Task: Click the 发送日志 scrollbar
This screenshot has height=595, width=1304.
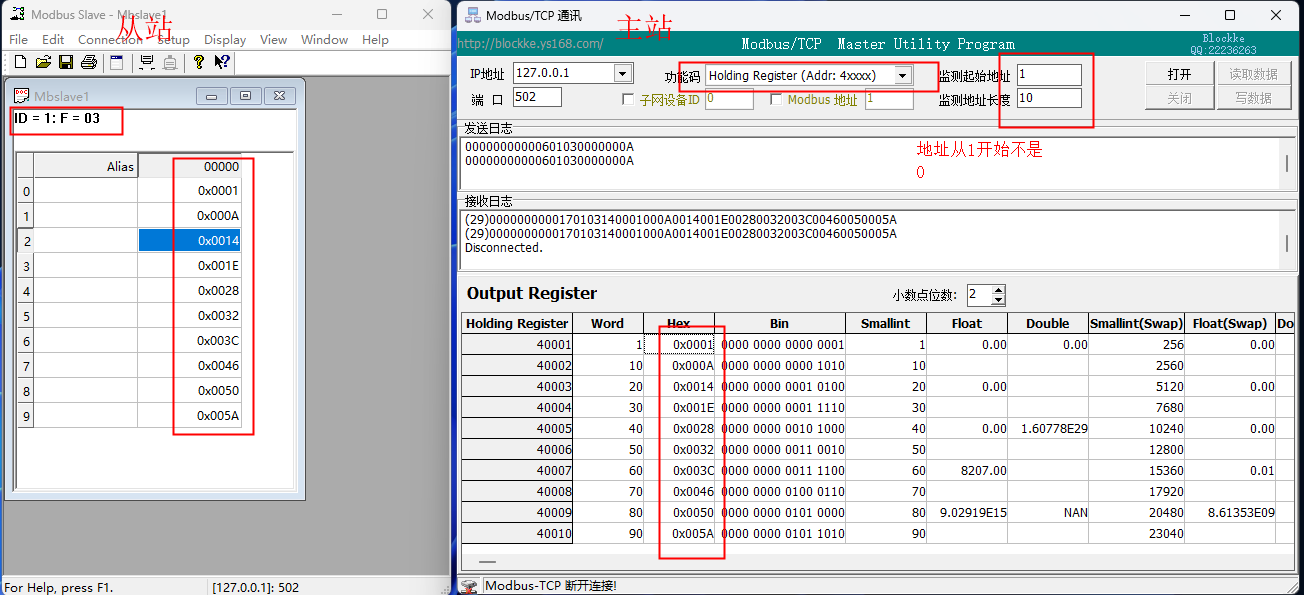Action: [x=1287, y=162]
